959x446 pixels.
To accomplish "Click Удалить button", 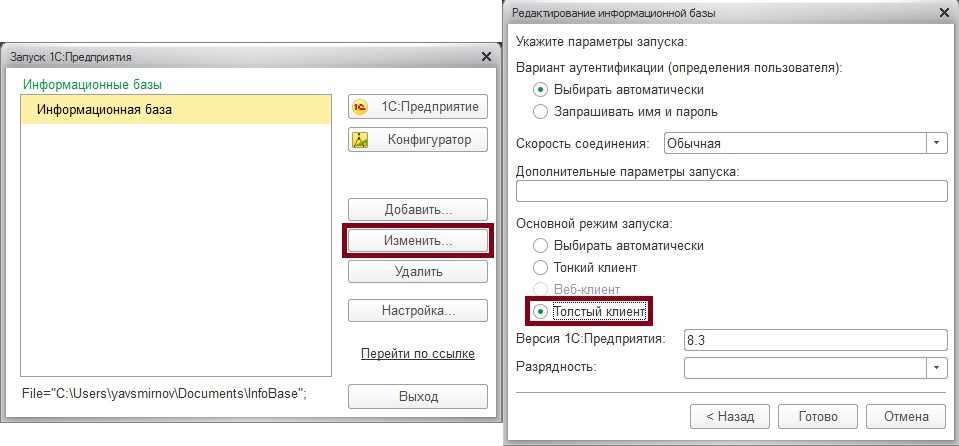I will tap(418, 272).
